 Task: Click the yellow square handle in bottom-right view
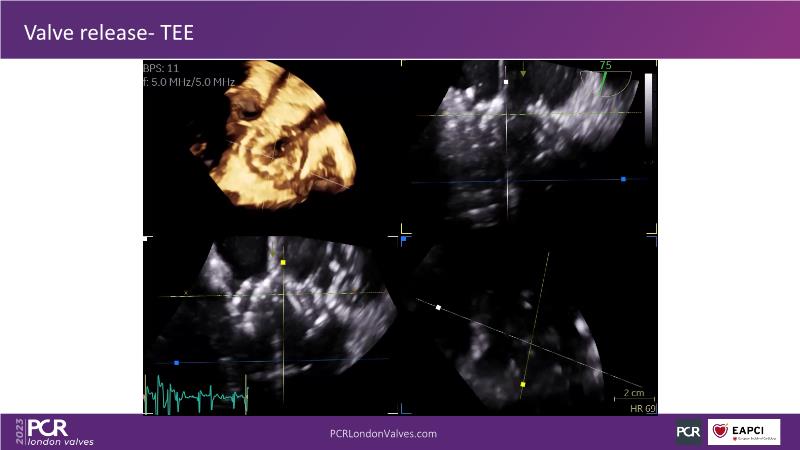(x=522, y=383)
